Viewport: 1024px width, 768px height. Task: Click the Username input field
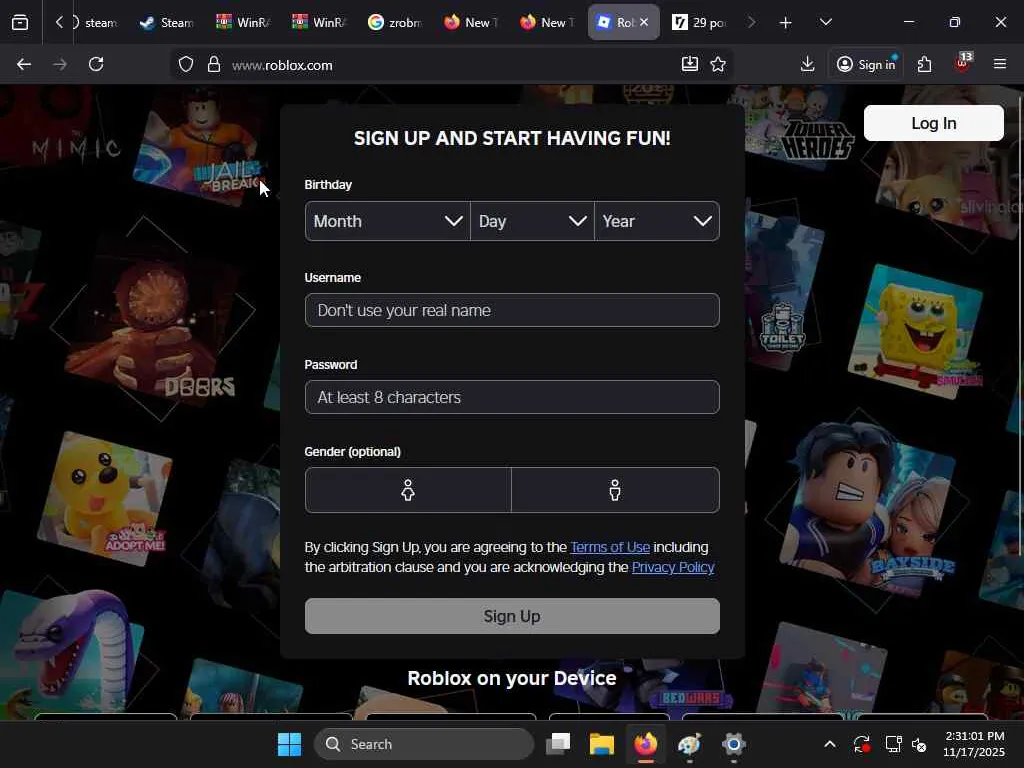pos(512,310)
